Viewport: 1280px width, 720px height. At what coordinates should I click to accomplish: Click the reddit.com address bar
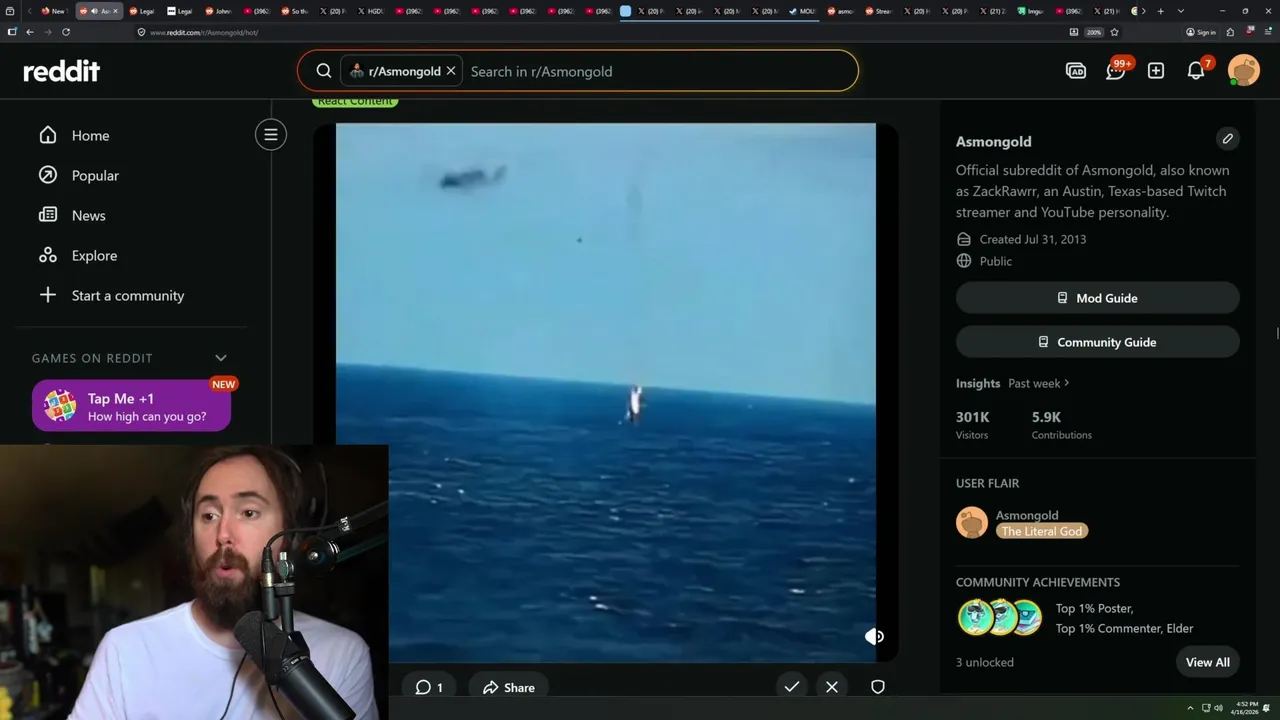pyautogui.click(x=600, y=32)
